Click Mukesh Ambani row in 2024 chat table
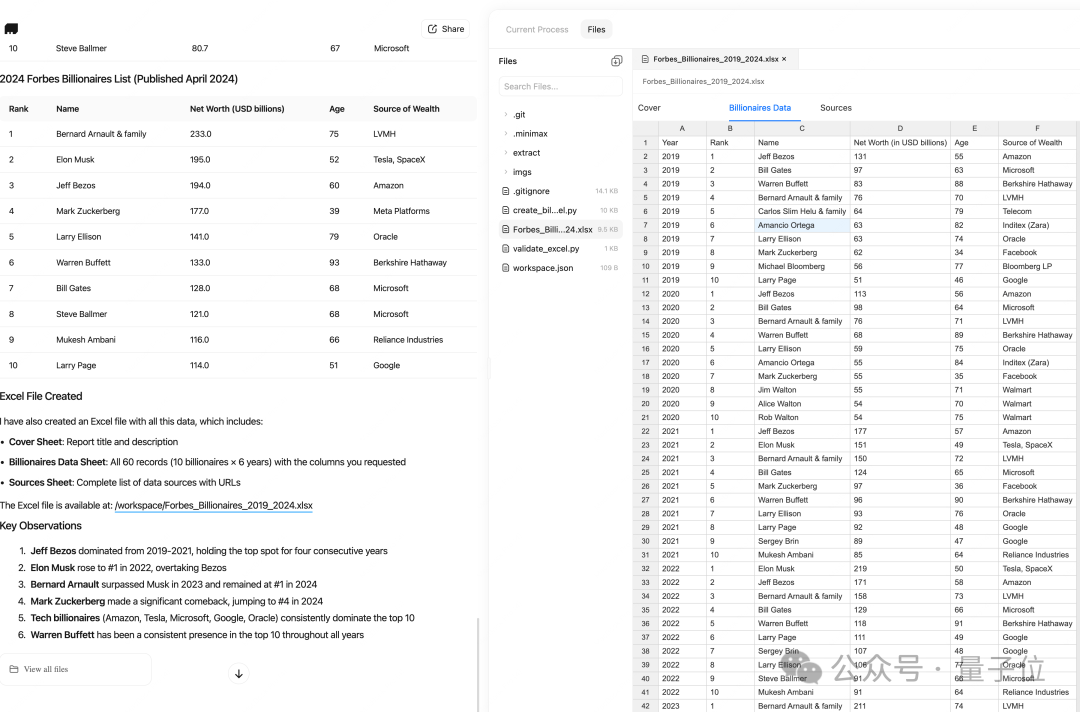The height and width of the screenshot is (712, 1080). (x=238, y=340)
